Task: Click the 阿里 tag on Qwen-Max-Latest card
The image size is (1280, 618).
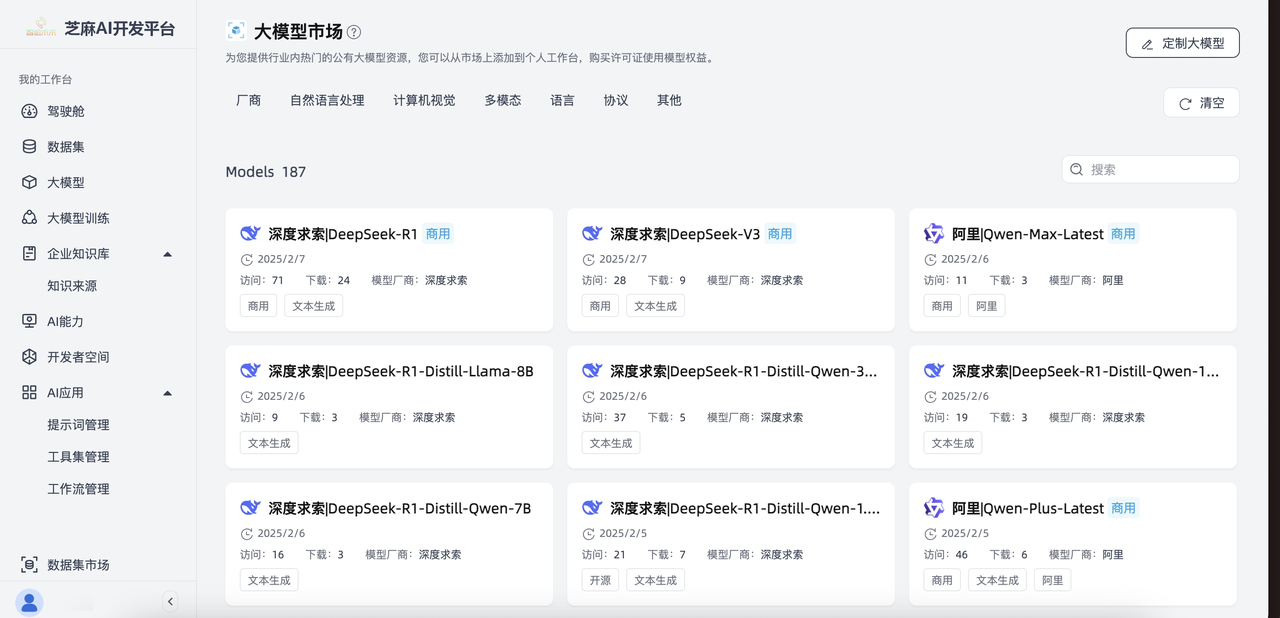Action: [986, 306]
